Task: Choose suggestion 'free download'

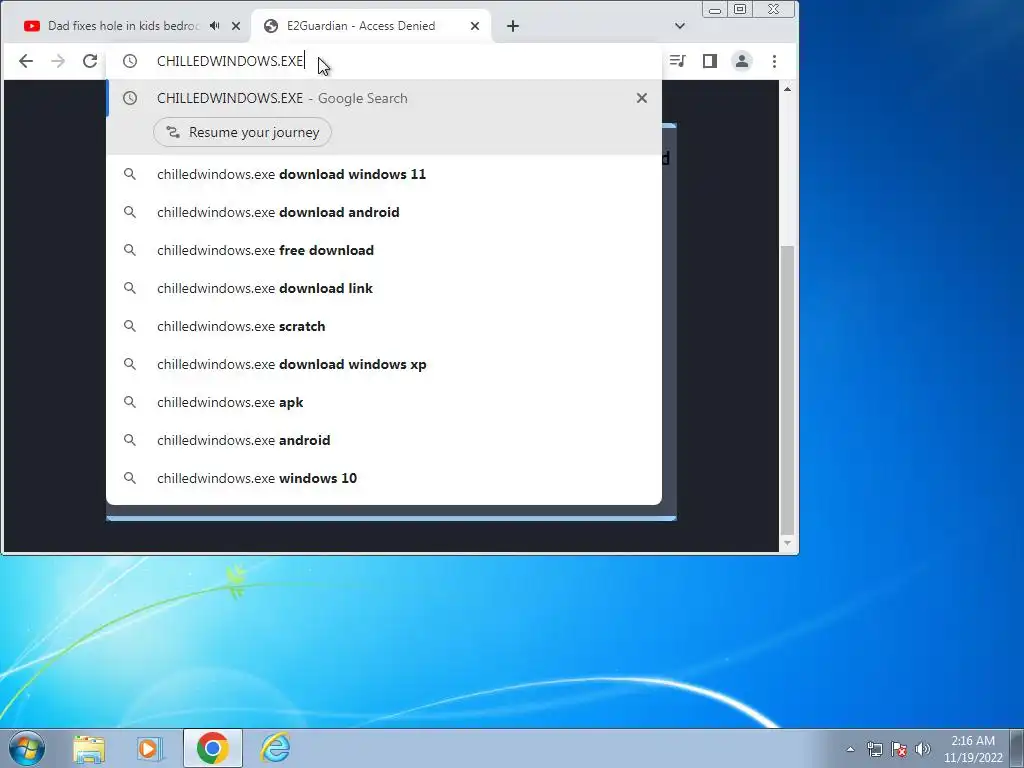Action: (384, 250)
